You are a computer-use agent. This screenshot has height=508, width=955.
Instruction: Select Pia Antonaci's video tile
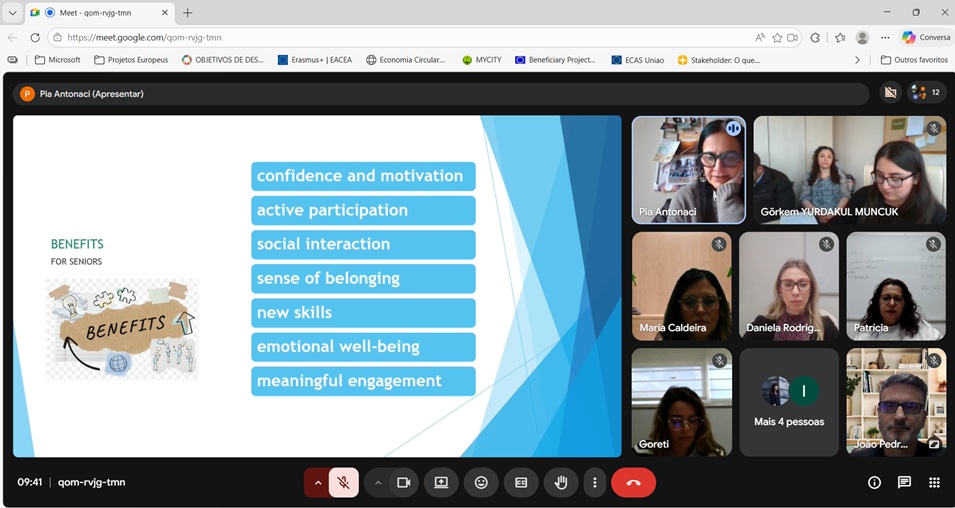688,169
